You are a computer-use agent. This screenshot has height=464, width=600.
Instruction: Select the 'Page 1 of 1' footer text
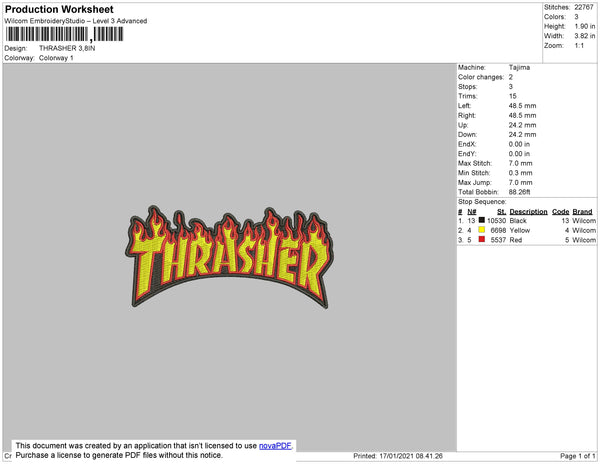tap(578, 456)
